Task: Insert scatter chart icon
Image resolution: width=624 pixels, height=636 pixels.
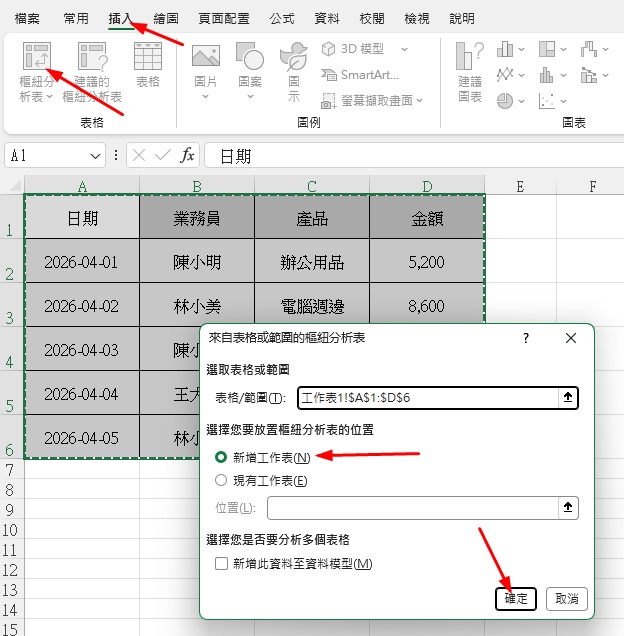Action: (547, 101)
